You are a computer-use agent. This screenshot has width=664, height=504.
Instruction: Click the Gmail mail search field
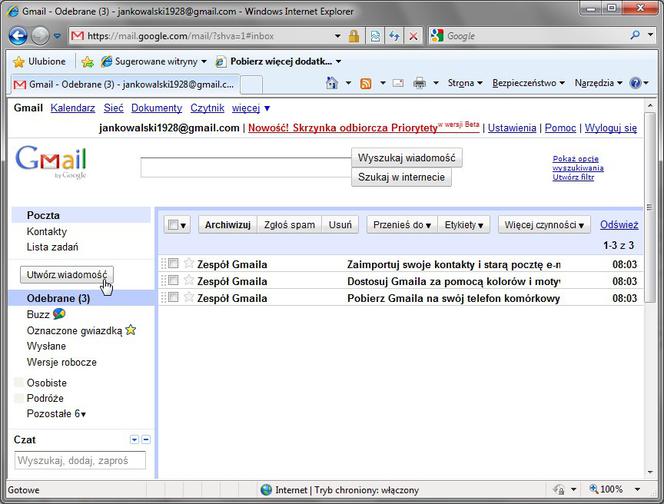[246, 168]
